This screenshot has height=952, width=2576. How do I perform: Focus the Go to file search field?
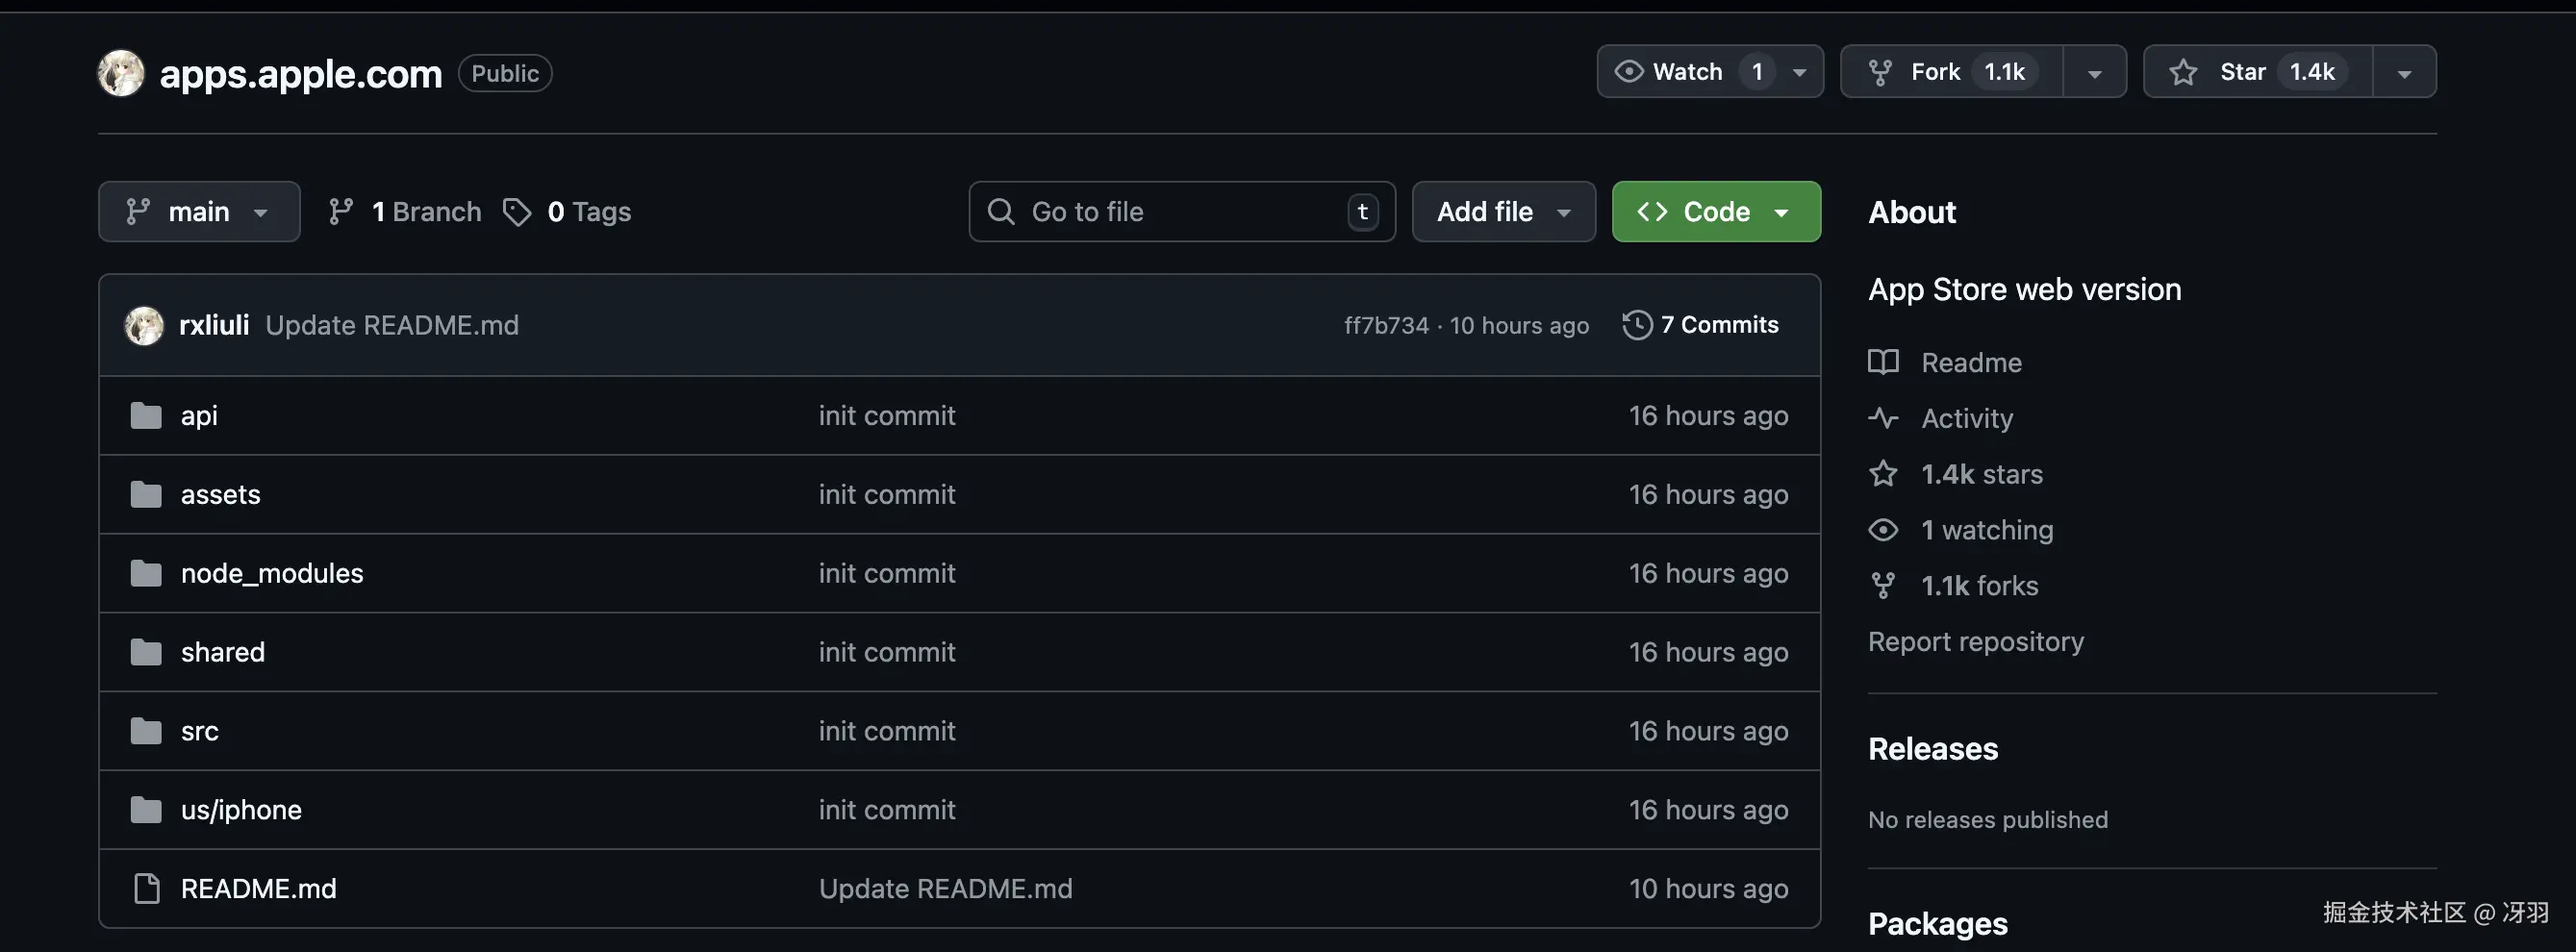(1180, 212)
